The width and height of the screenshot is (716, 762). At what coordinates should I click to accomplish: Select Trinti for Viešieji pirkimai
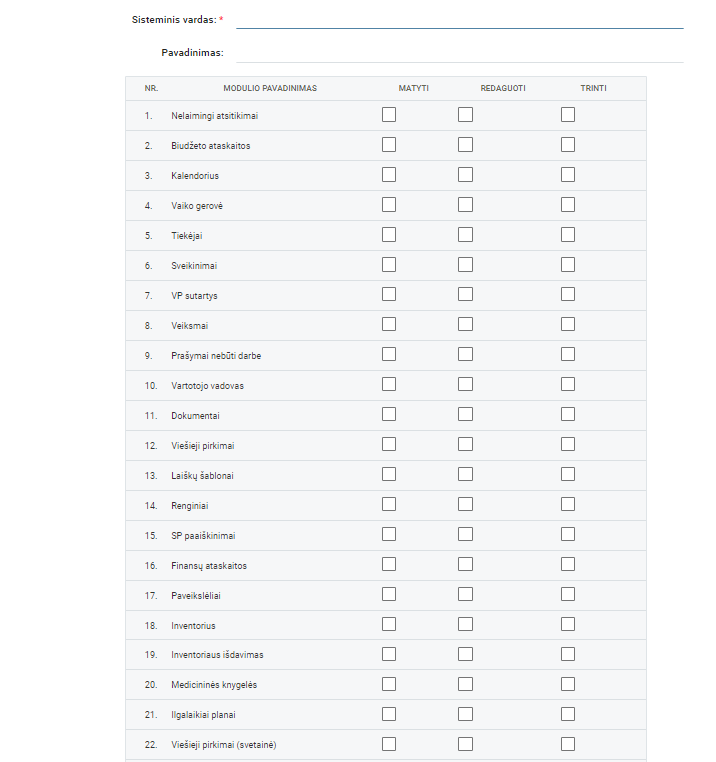pos(568,445)
